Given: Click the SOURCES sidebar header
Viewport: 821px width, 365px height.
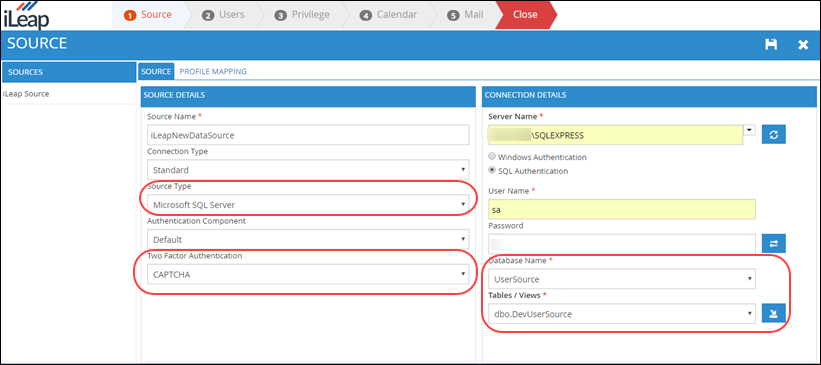Looking at the screenshot, I should point(69,72).
